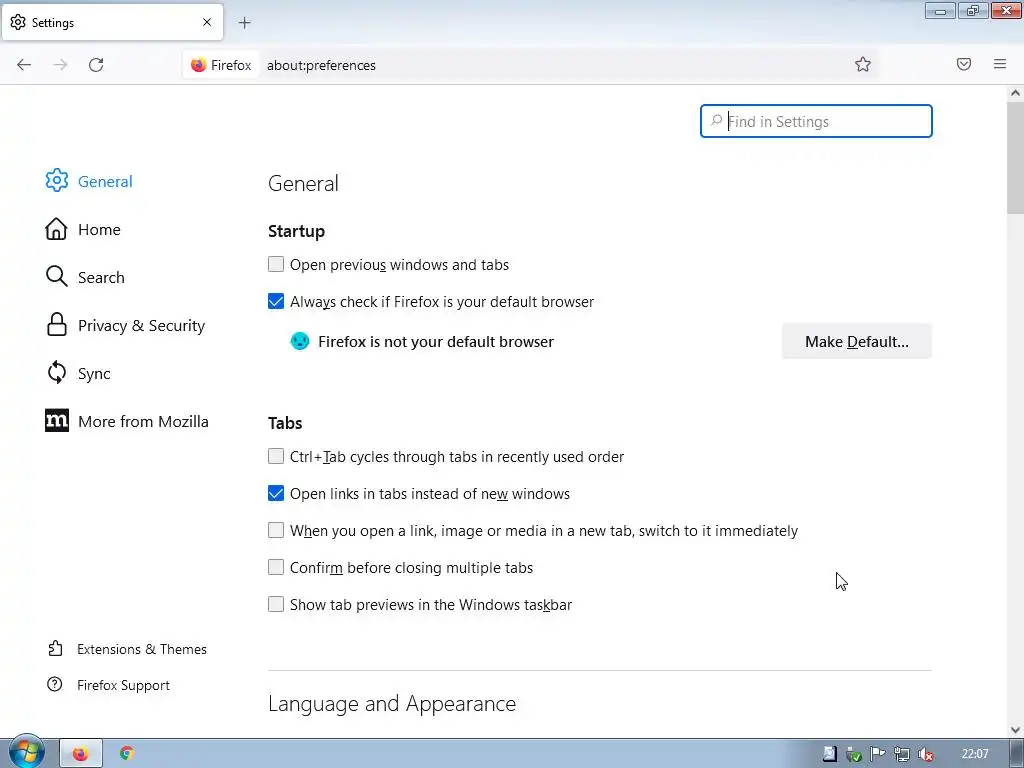Click the 'Firefox is not your default browser' text
Image resolution: width=1024 pixels, height=768 pixels.
click(436, 342)
